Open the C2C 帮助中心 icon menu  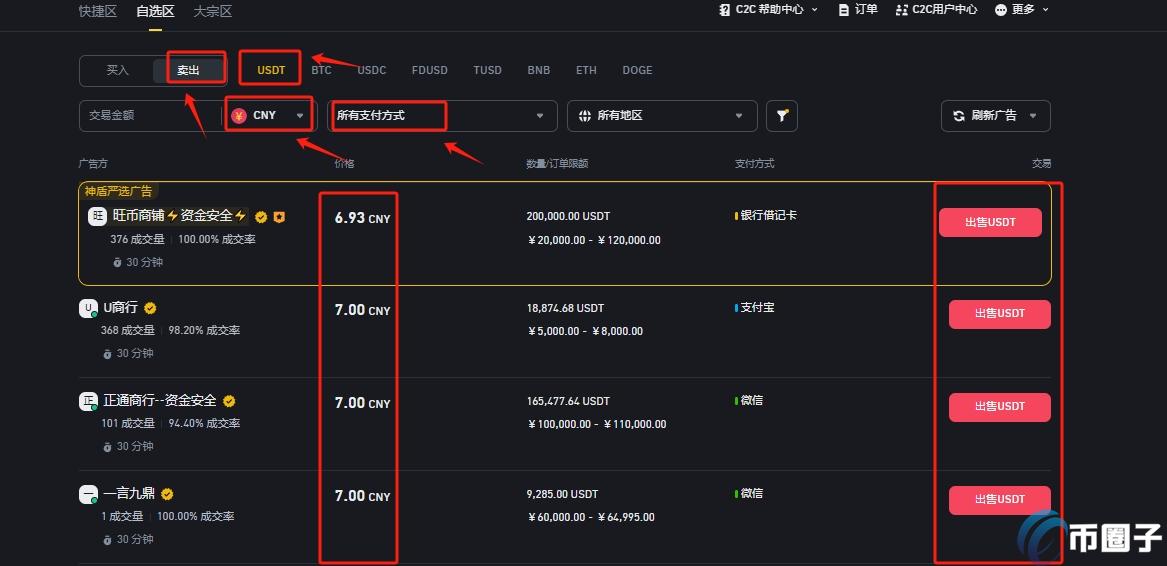(725, 10)
